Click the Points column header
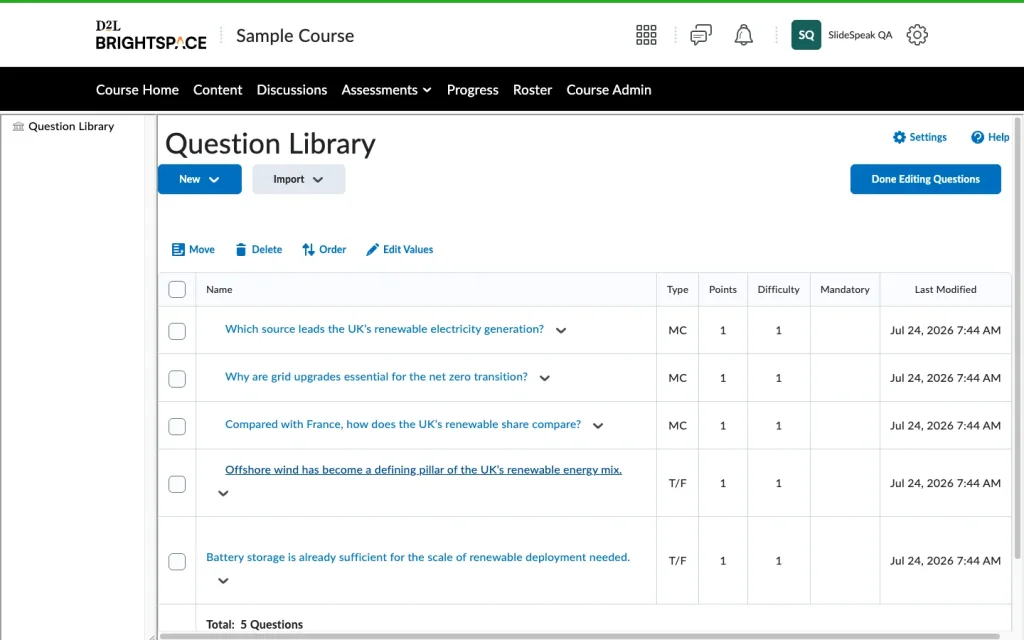This screenshot has width=1024, height=640. click(x=723, y=289)
